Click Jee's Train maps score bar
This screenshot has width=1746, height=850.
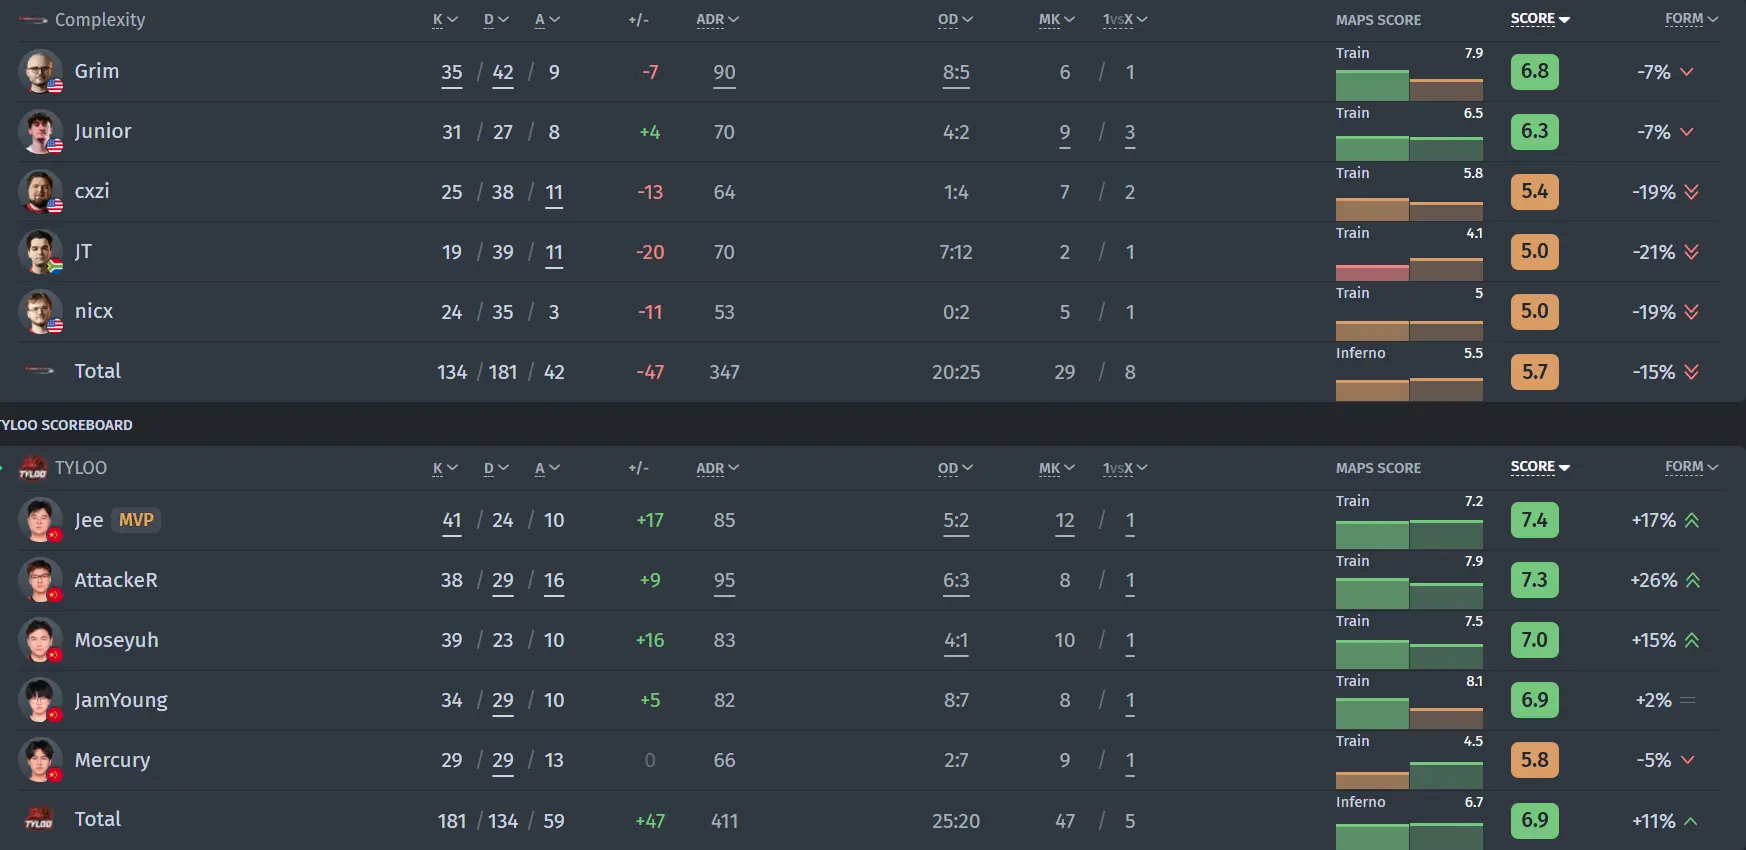[1408, 535]
